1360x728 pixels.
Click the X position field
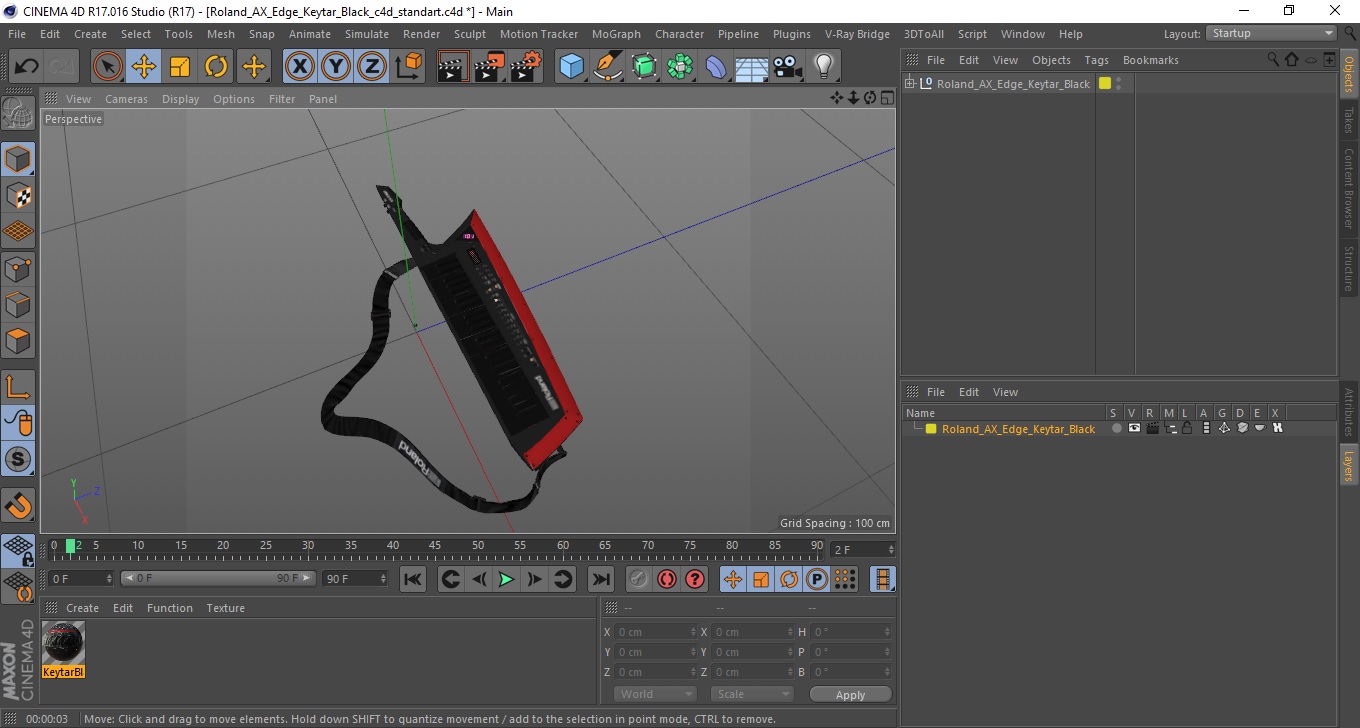point(657,632)
